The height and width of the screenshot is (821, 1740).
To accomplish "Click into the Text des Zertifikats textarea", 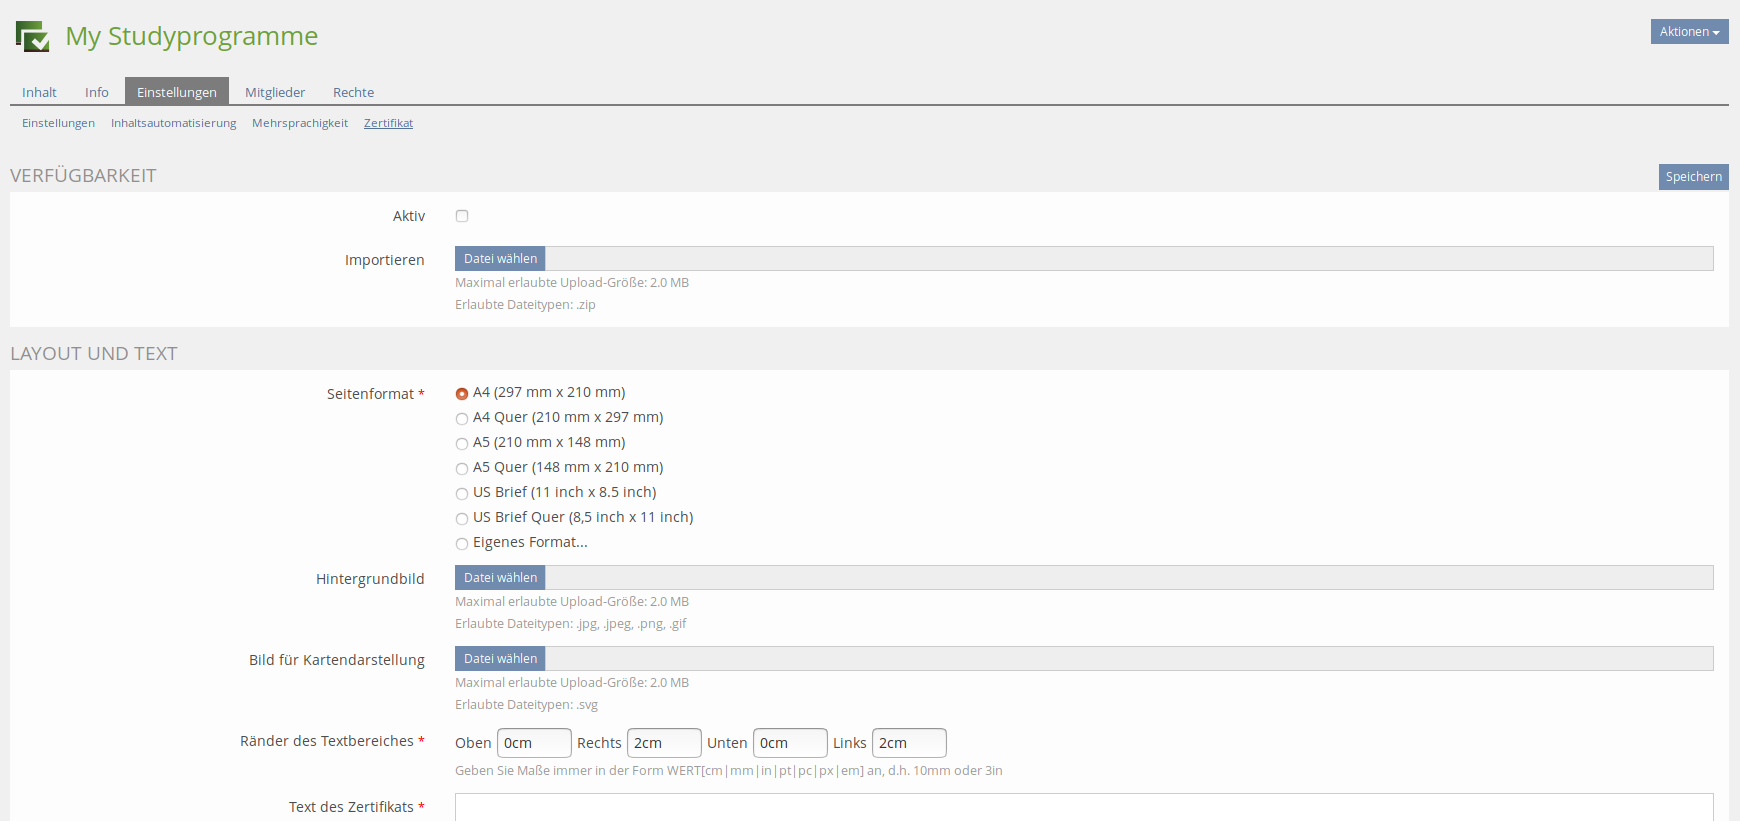I will (1083, 807).
